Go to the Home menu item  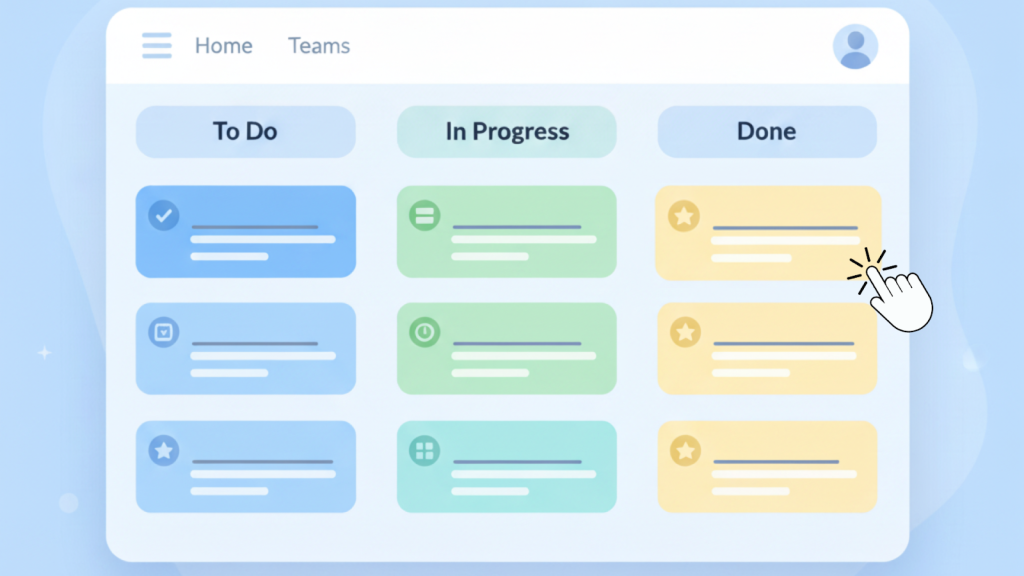223,46
